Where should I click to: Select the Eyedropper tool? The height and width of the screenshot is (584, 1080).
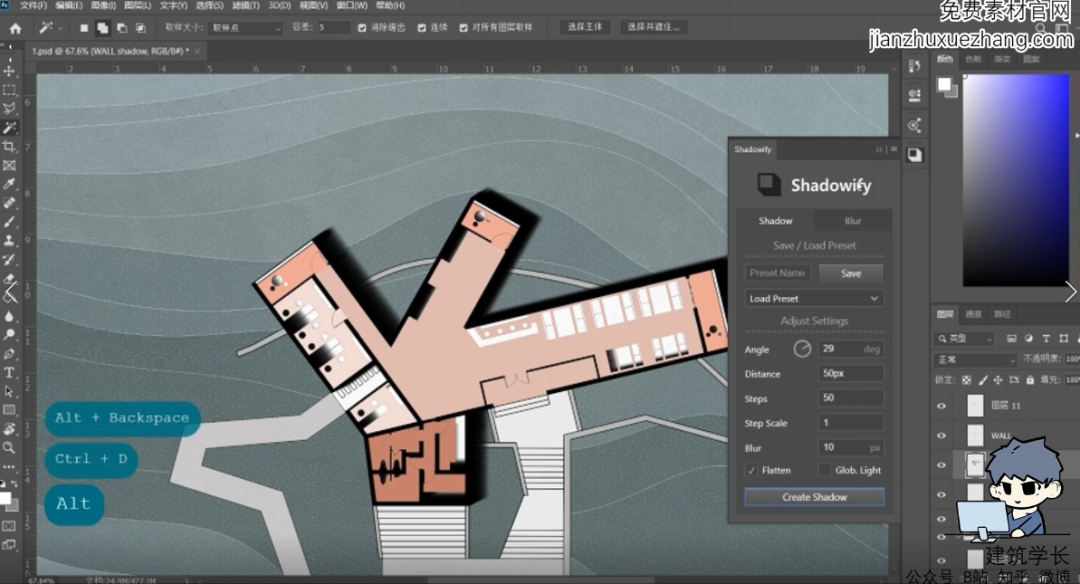point(10,184)
